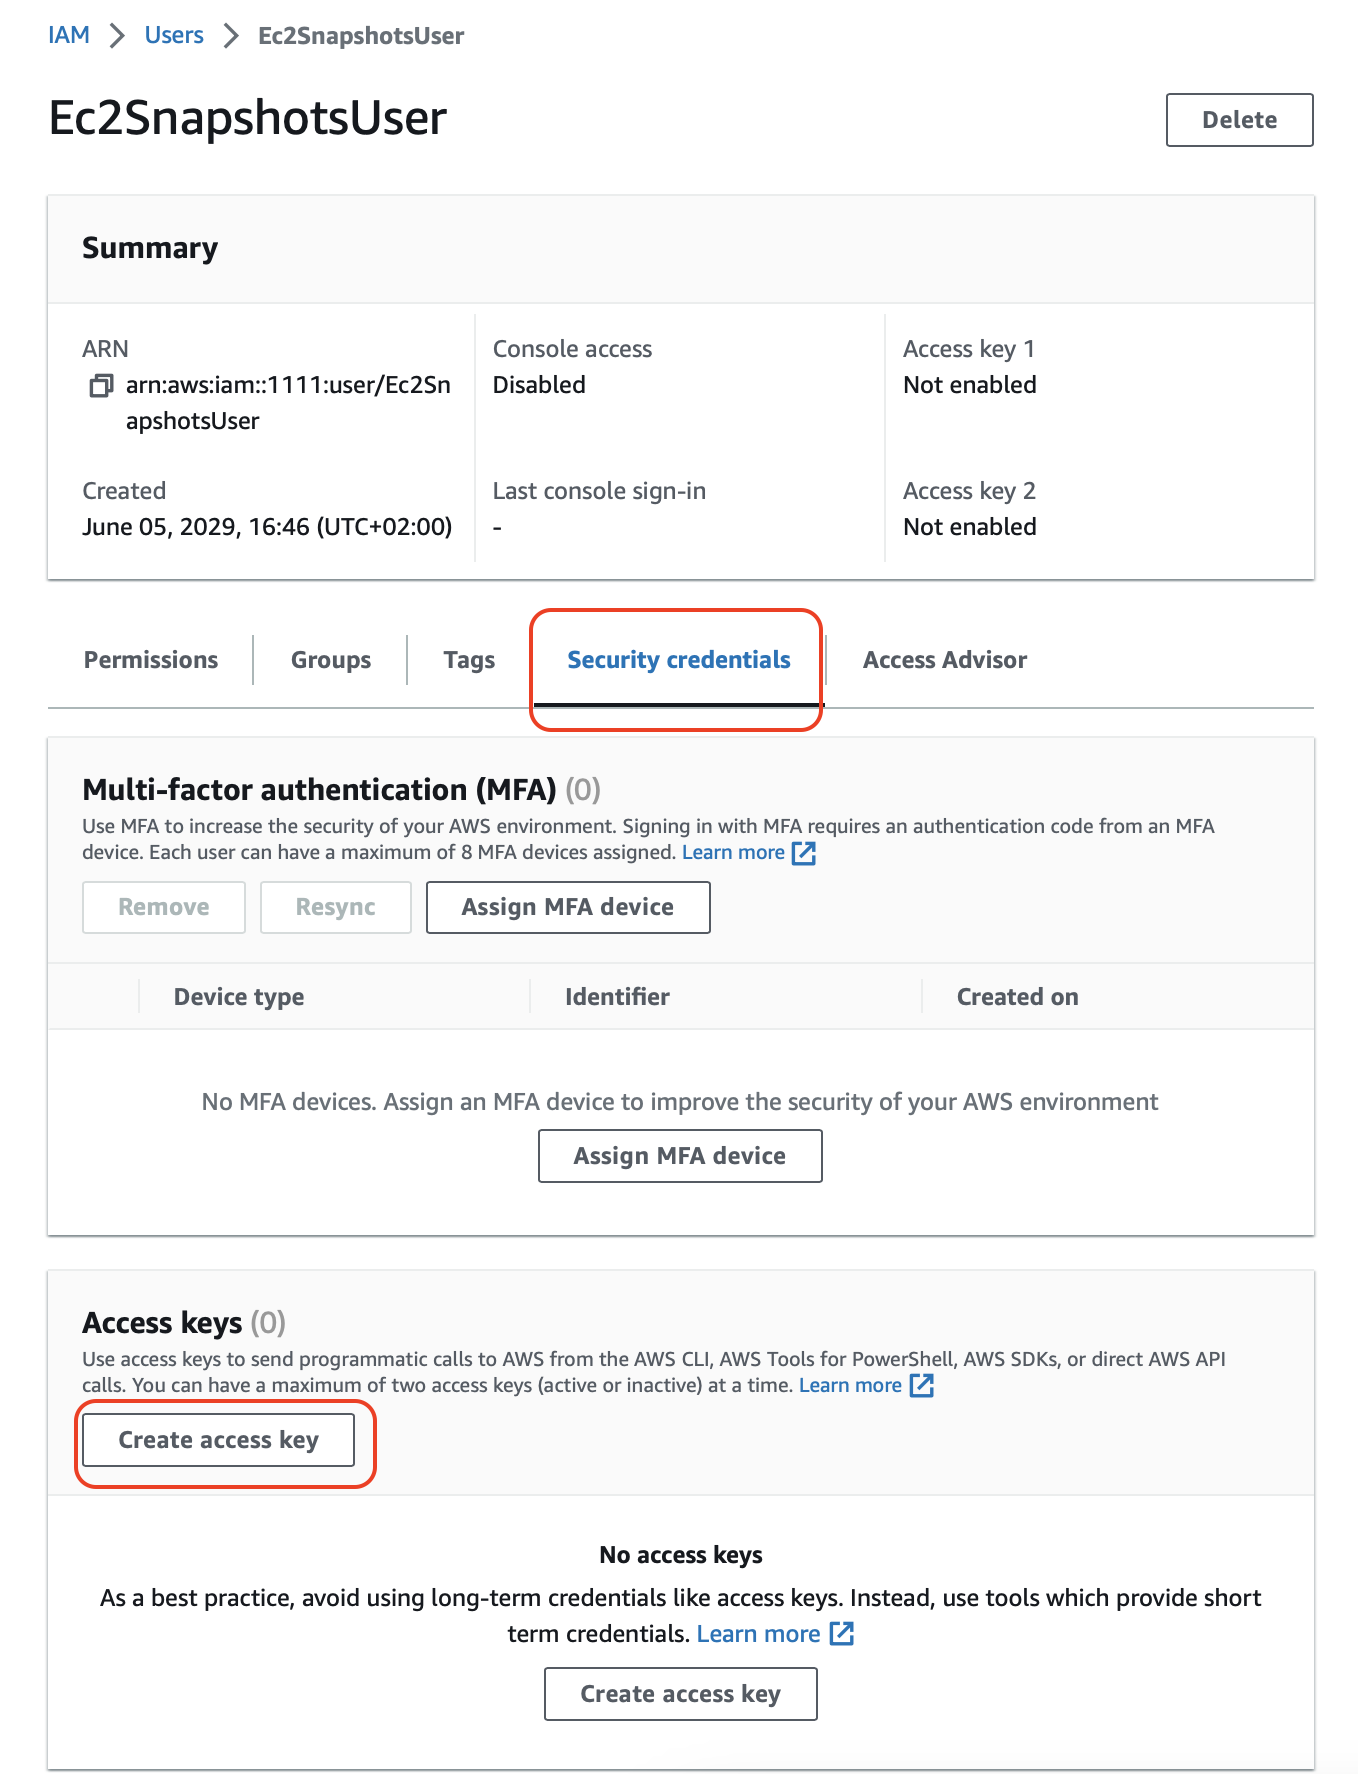This screenshot has height=1774, width=1358.
Task: Copy the user ARN to clipboard
Action: (100, 385)
